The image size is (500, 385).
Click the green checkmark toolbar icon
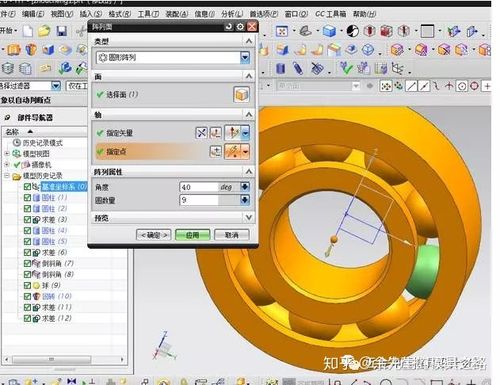[x=346, y=68]
